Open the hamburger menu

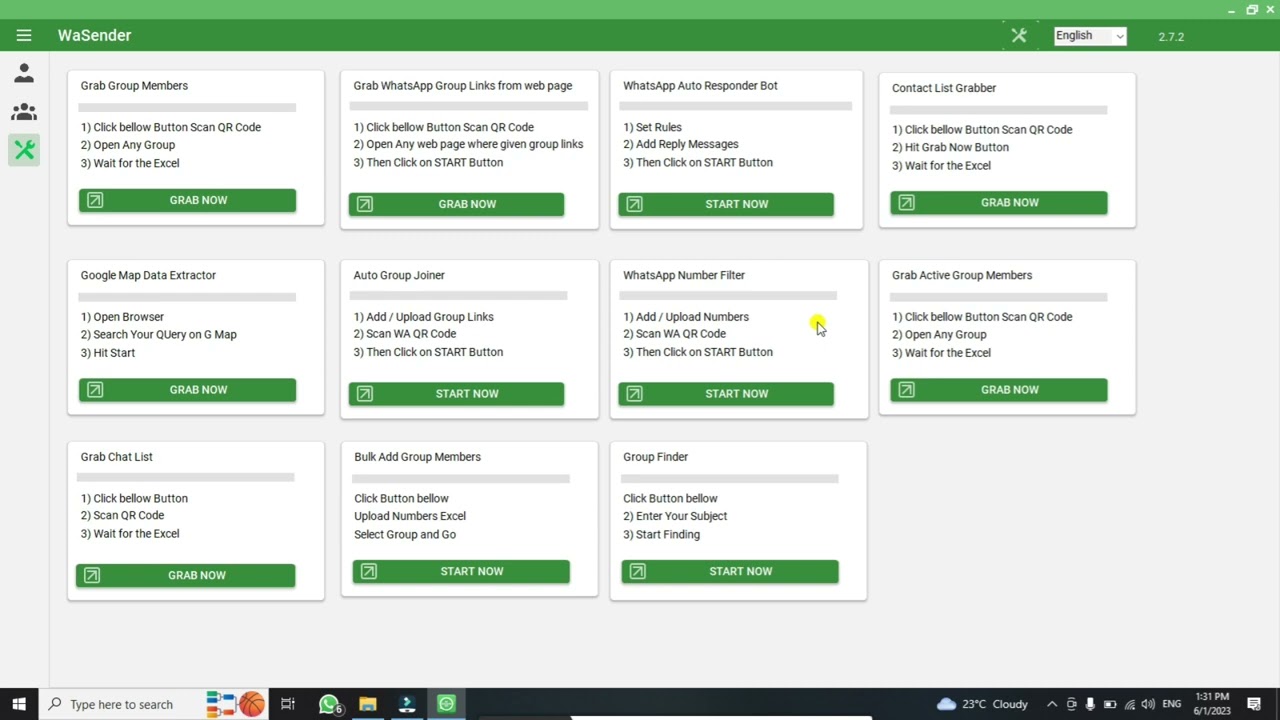[x=24, y=35]
